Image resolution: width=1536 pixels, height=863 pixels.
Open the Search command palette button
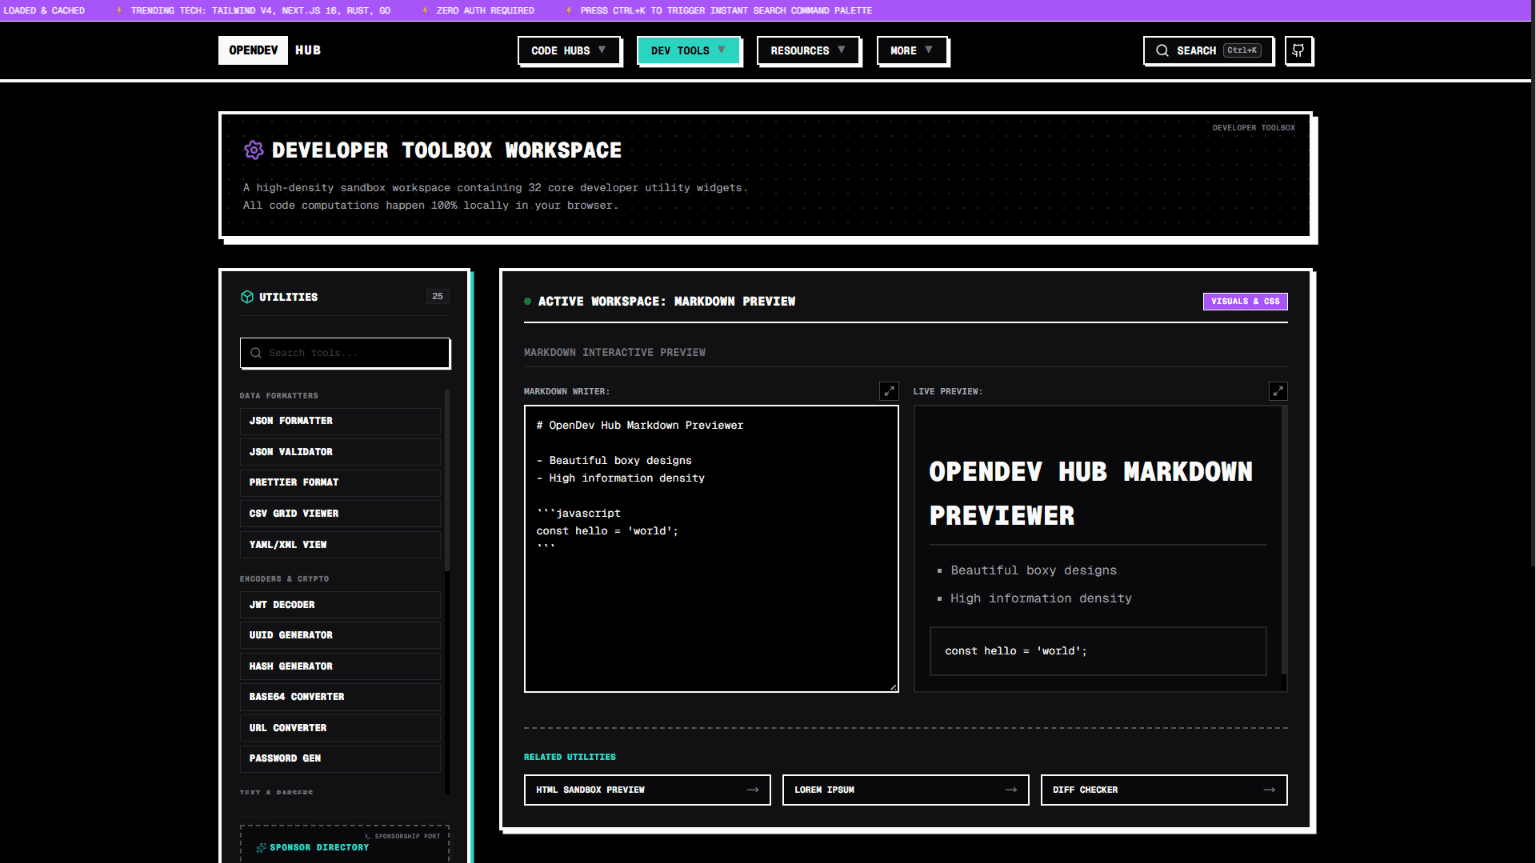(x=1208, y=50)
